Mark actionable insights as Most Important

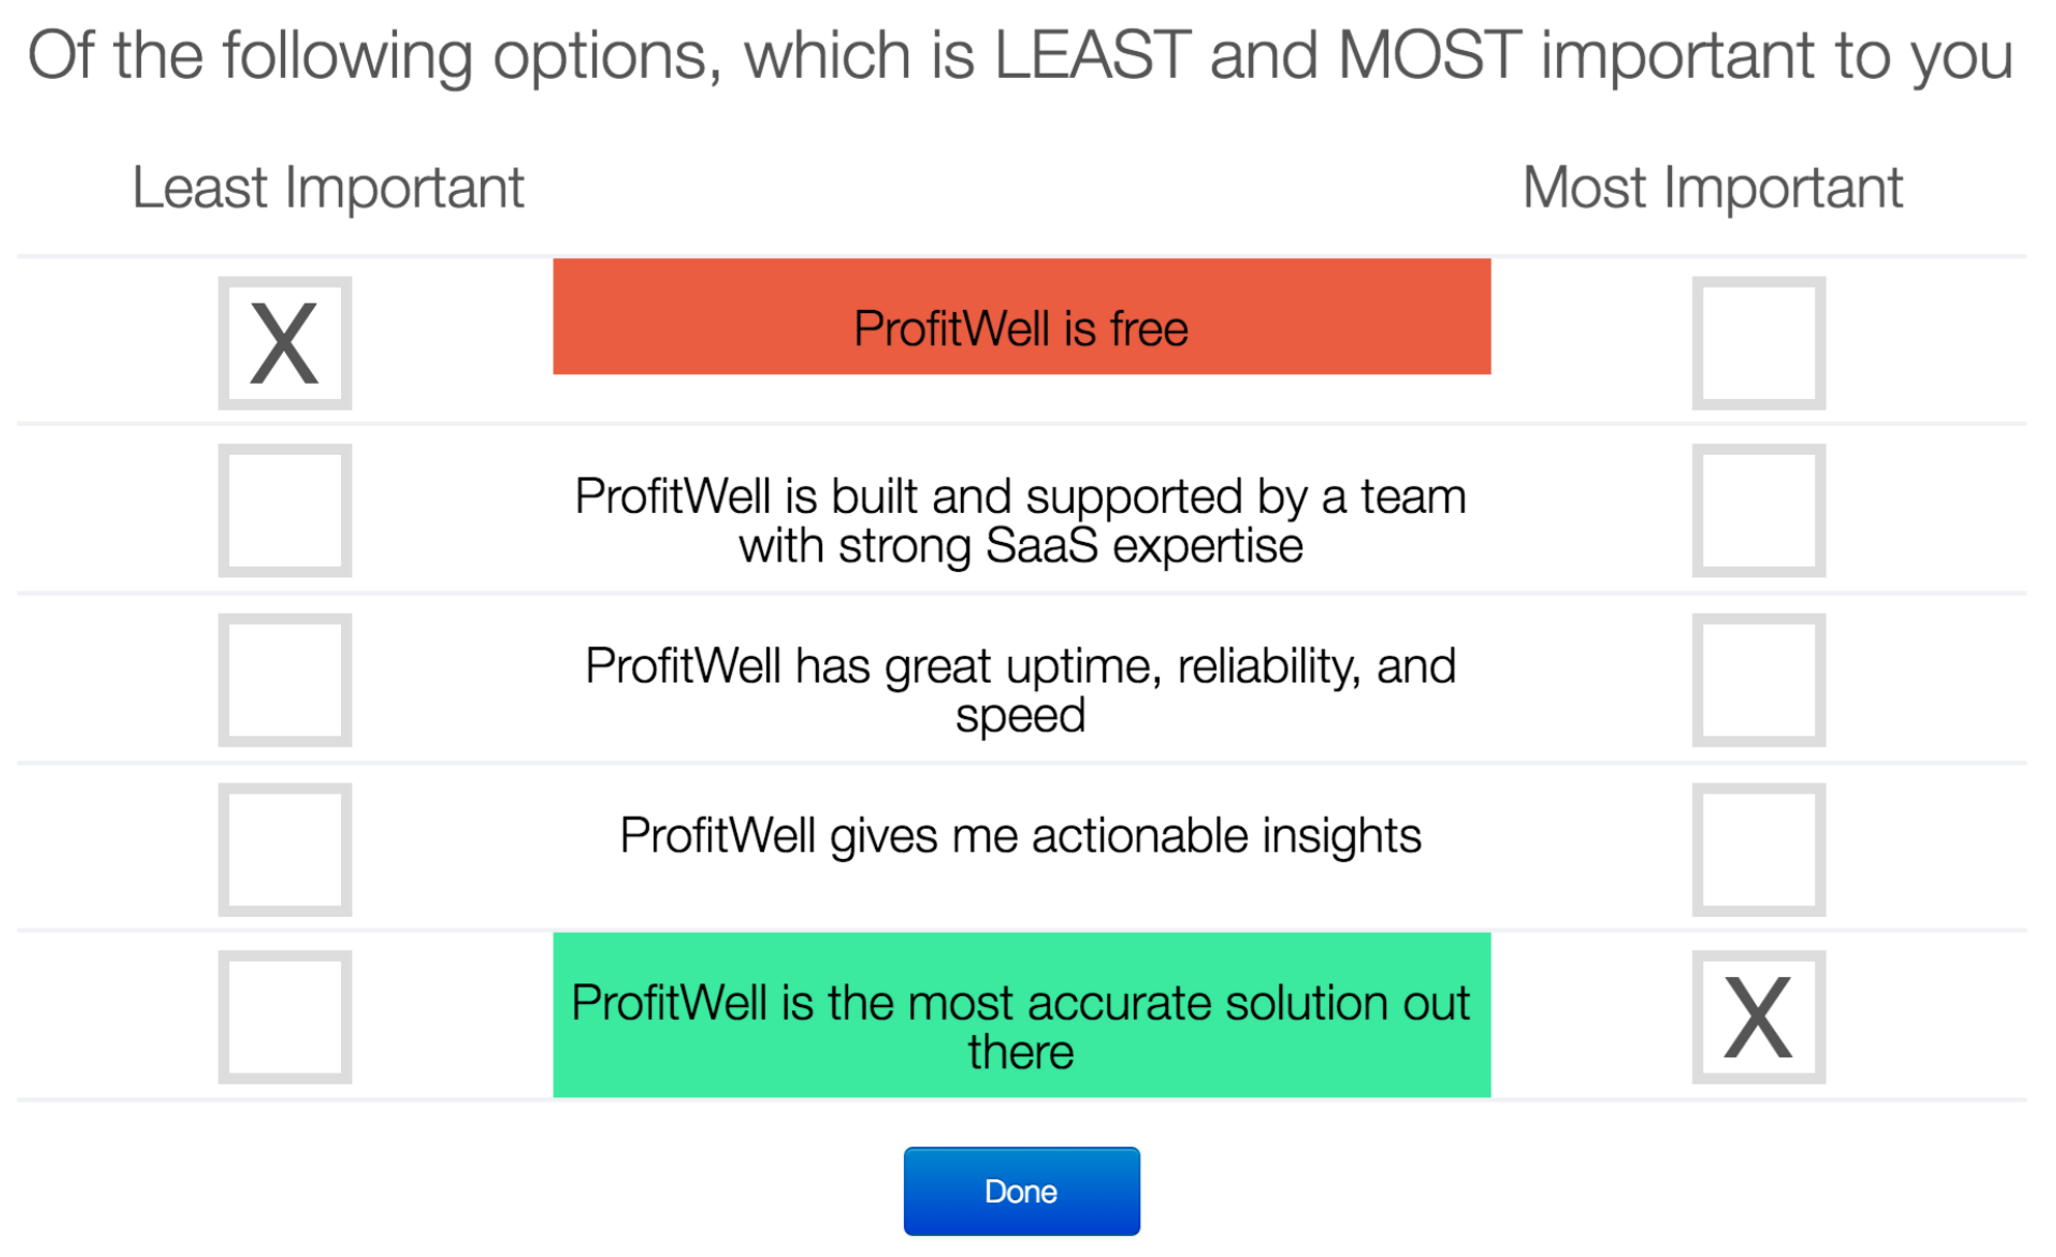coord(1758,849)
